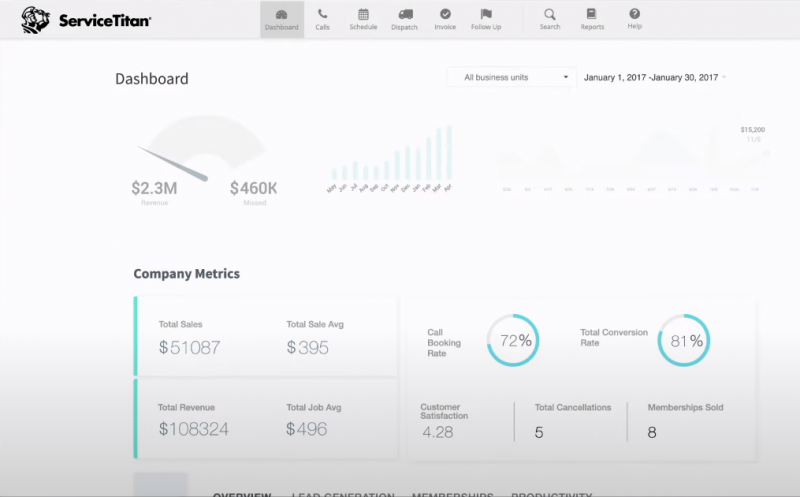The image size is (800, 497).
Task: Click the Dashboard page title
Action: coord(152,79)
